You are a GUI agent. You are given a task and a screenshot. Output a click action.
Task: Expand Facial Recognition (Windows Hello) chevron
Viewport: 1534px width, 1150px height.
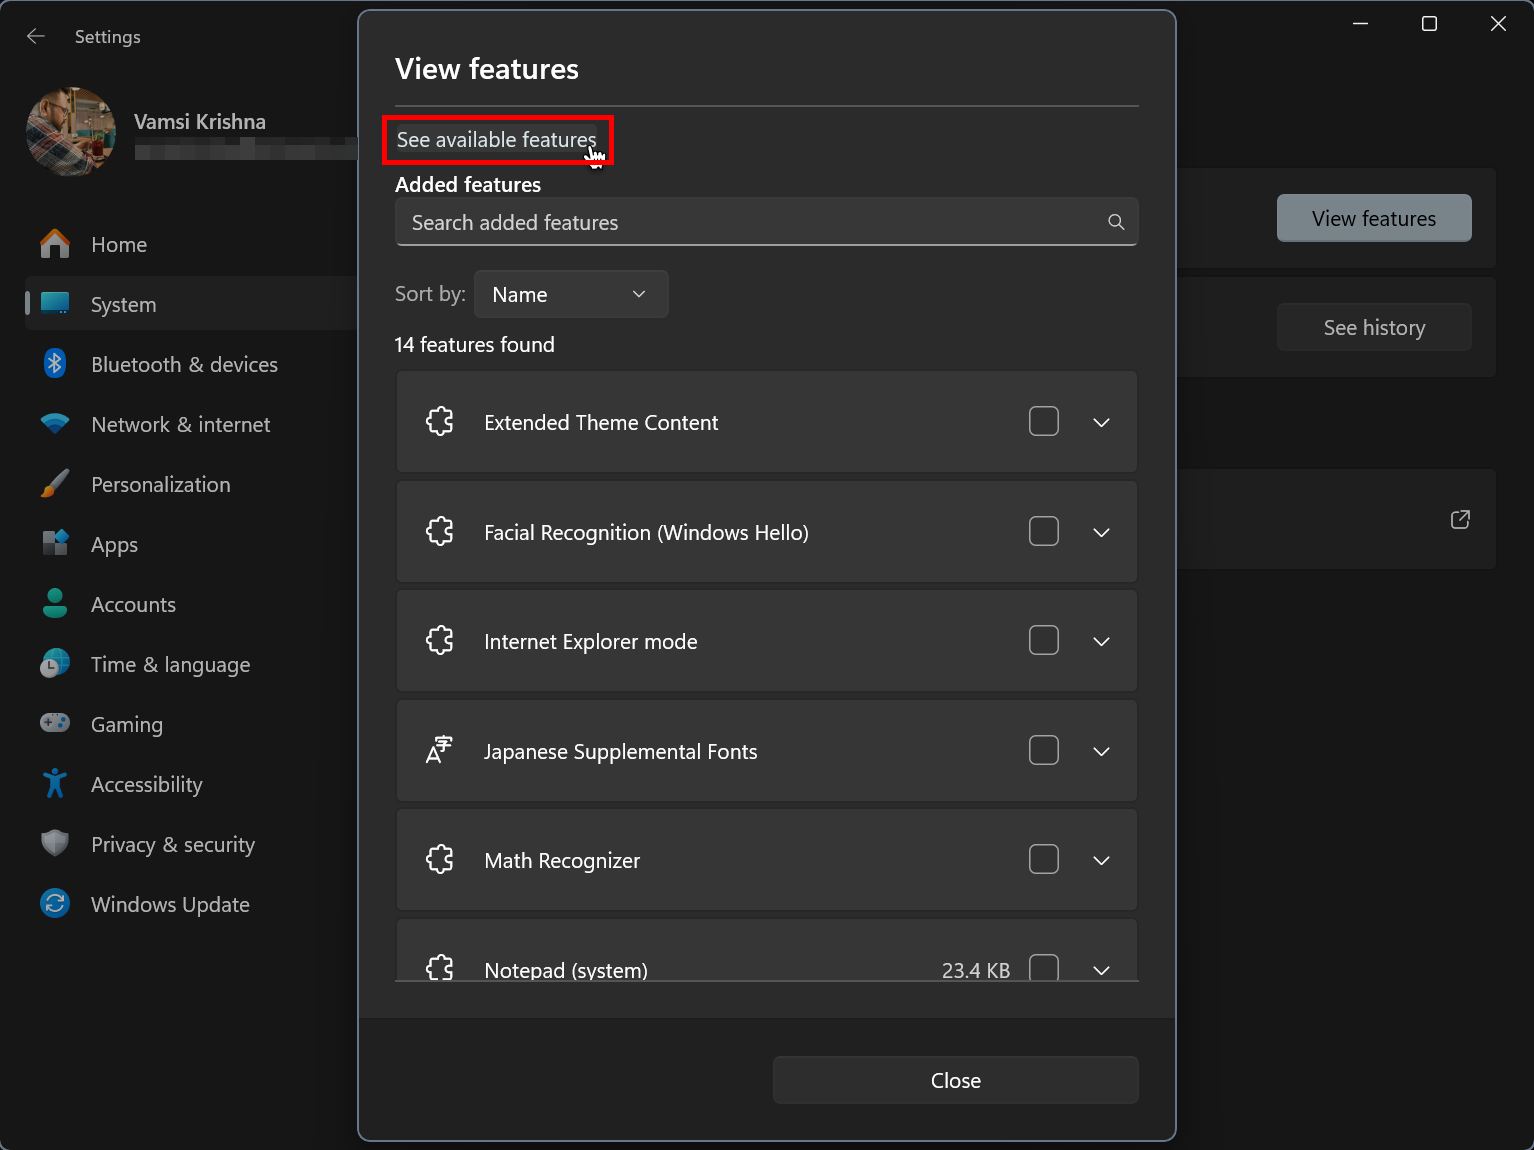click(1102, 532)
